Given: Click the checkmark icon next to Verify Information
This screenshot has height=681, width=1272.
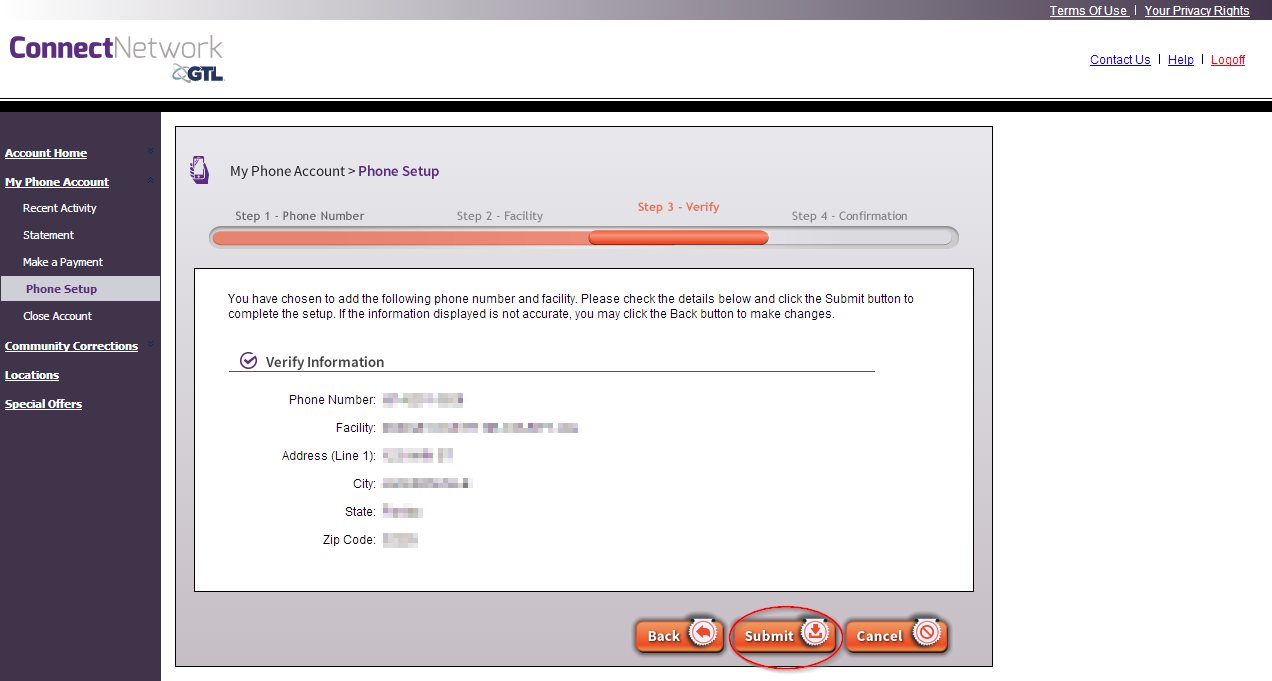Looking at the screenshot, I should 249,361.
